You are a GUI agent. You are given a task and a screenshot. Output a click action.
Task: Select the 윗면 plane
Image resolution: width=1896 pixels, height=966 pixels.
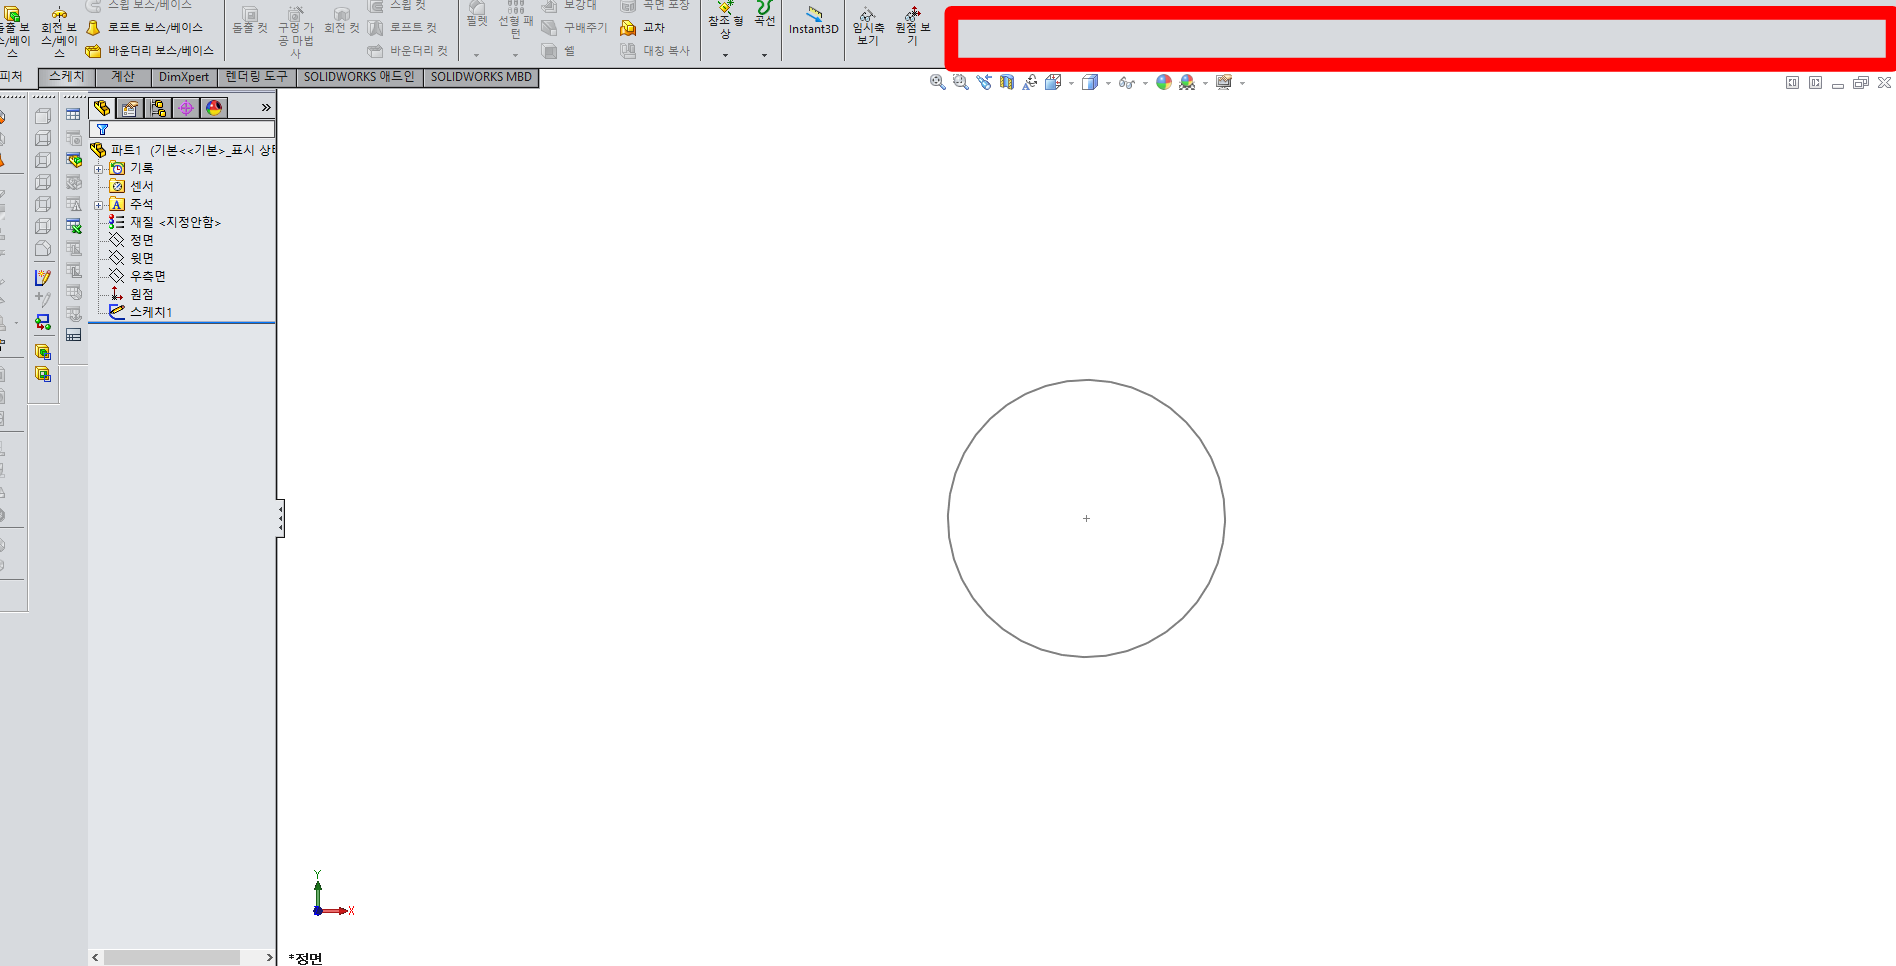pyautogui.click(x=131, y=258)
